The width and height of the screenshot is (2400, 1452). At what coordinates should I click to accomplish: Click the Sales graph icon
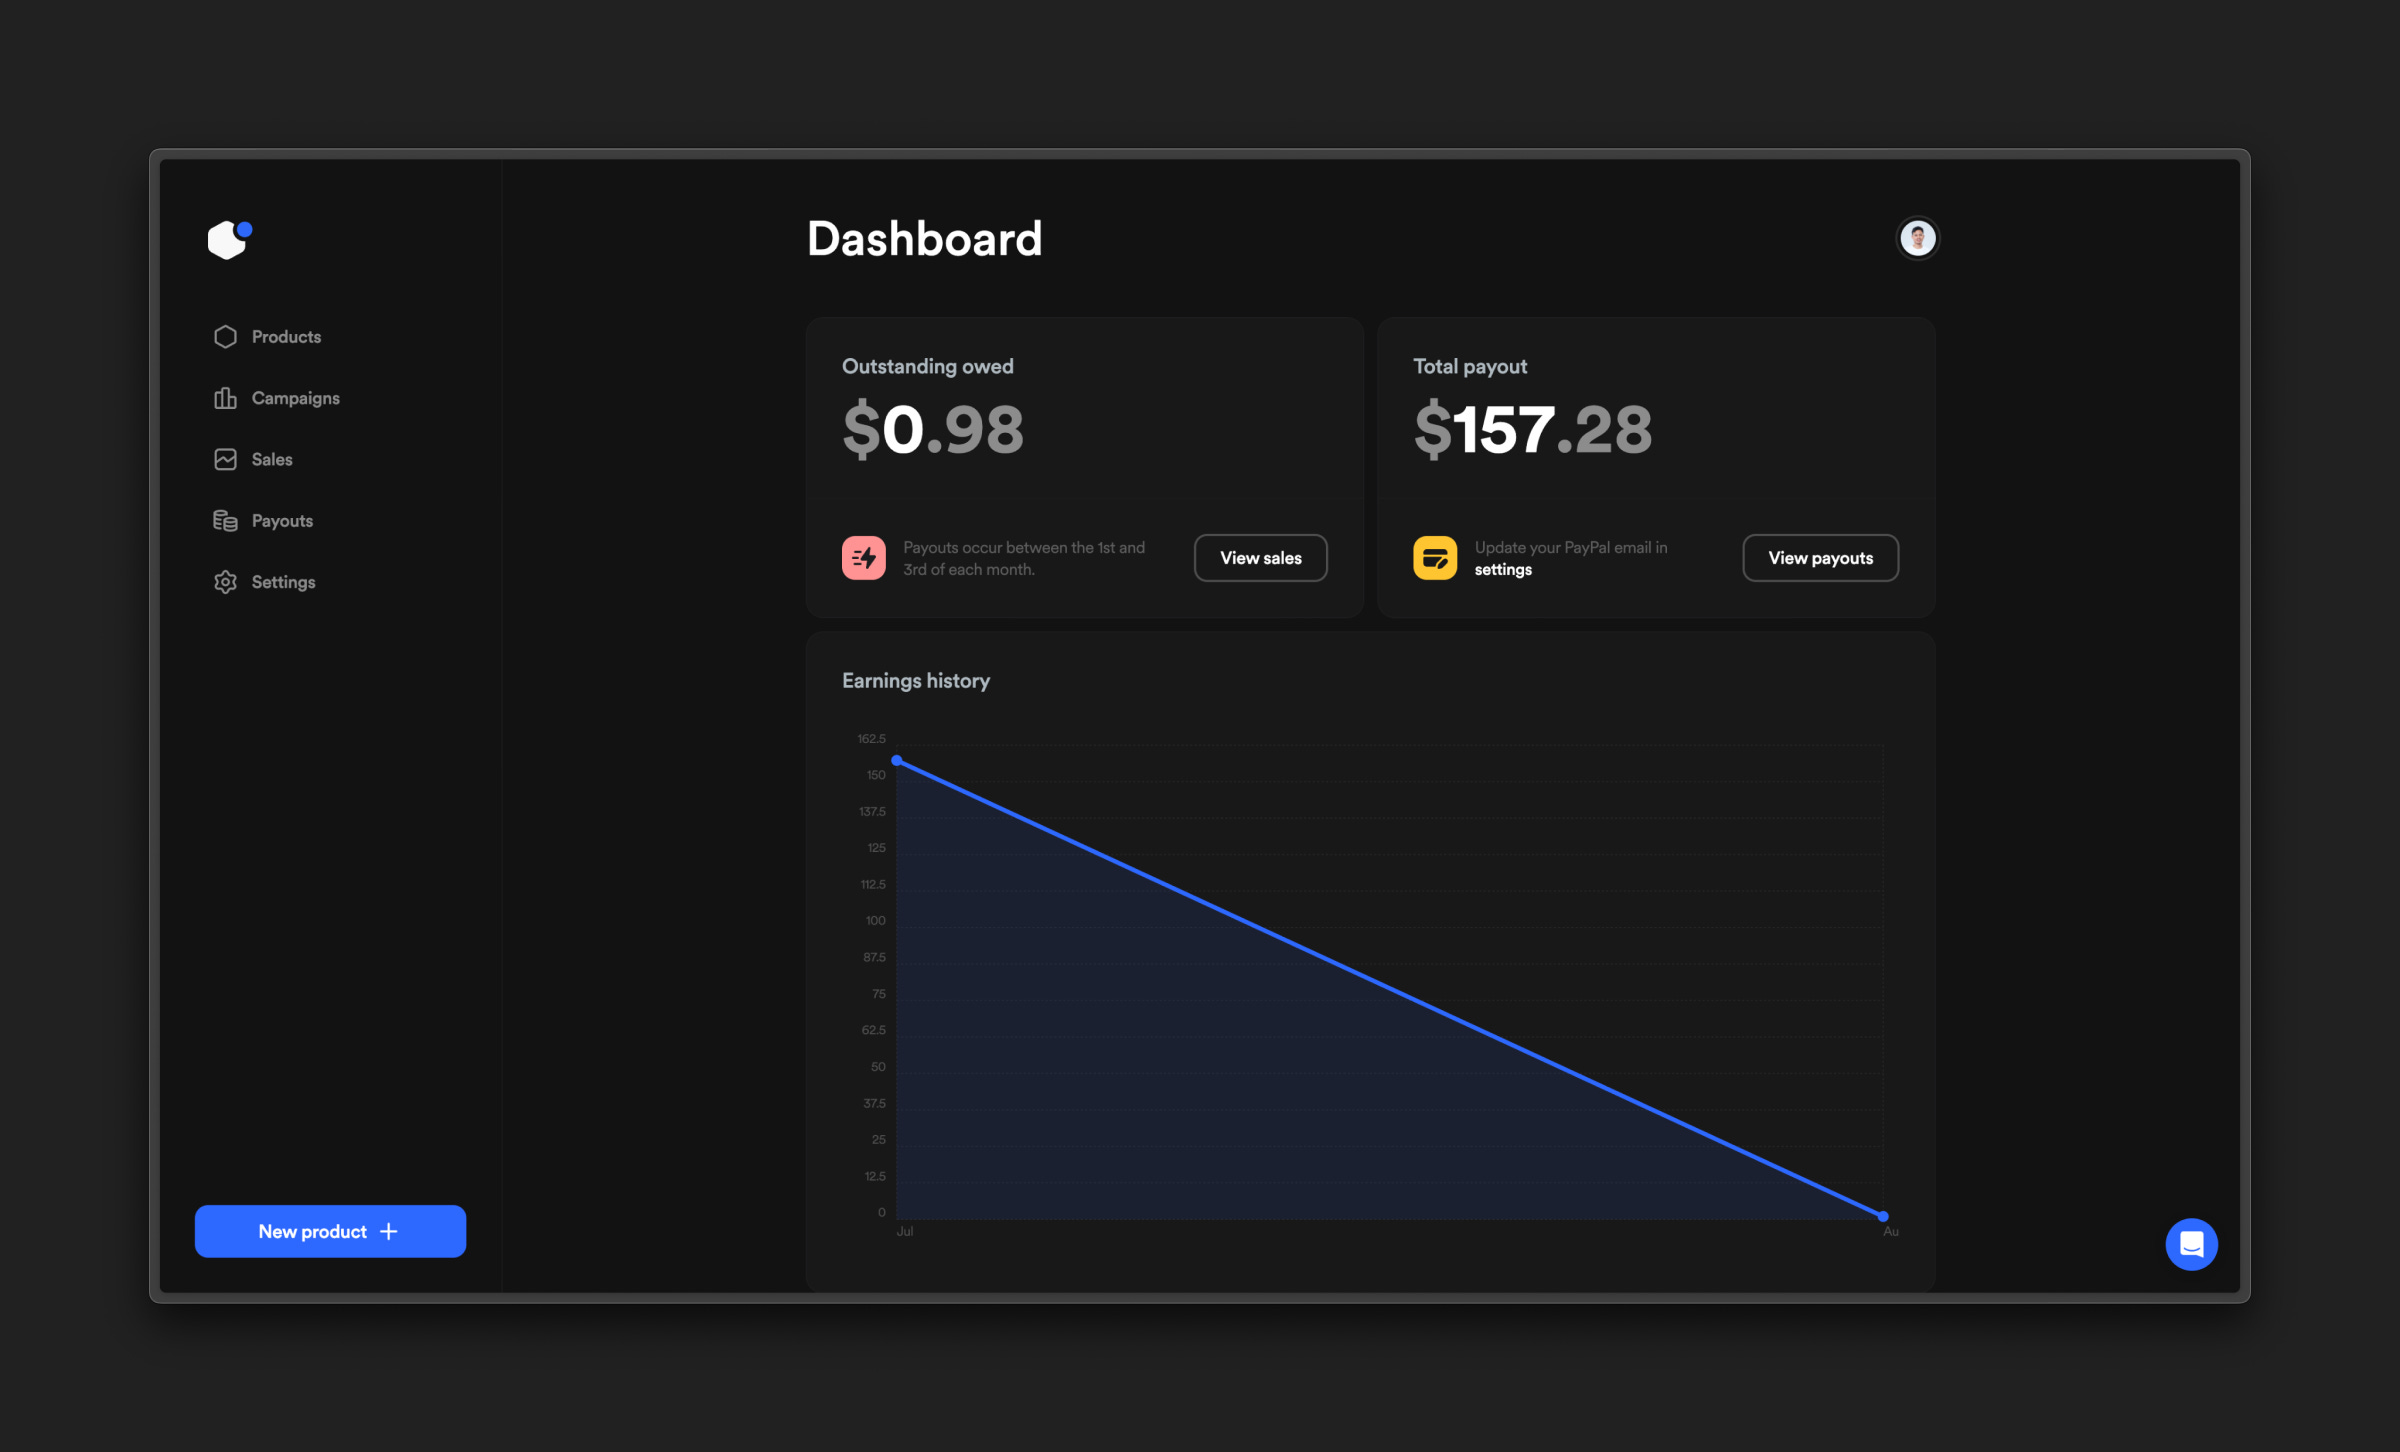[225, 459]
